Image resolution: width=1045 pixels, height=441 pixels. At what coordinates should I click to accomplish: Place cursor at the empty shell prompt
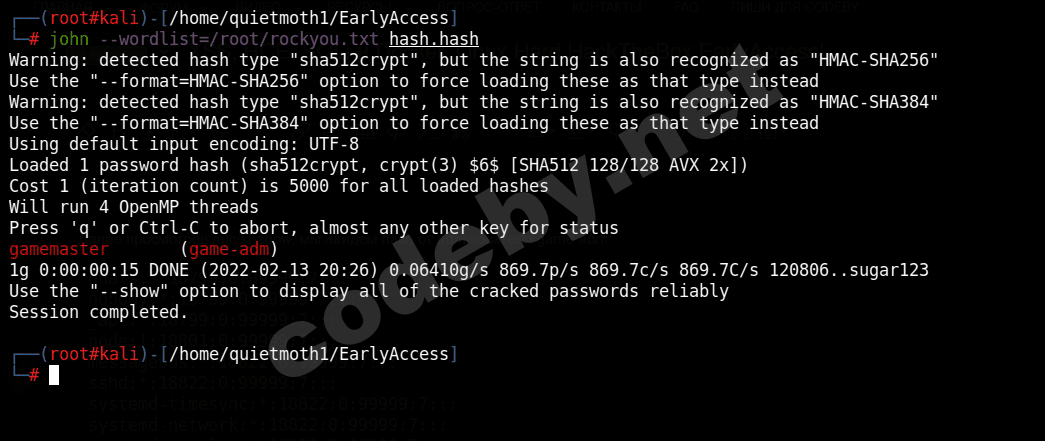[54, 375]
